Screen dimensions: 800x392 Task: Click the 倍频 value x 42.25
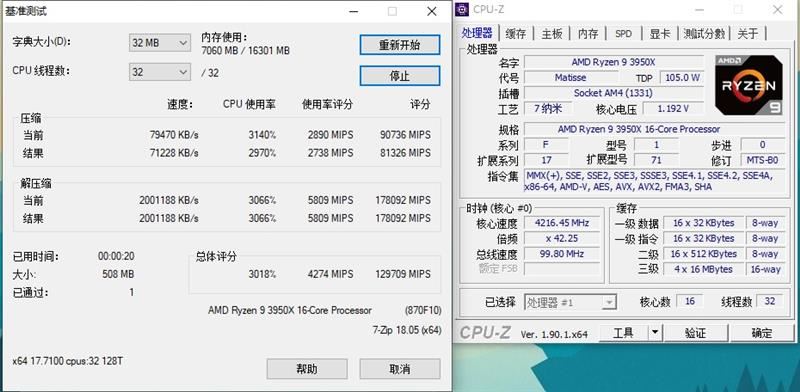point(562,238)
